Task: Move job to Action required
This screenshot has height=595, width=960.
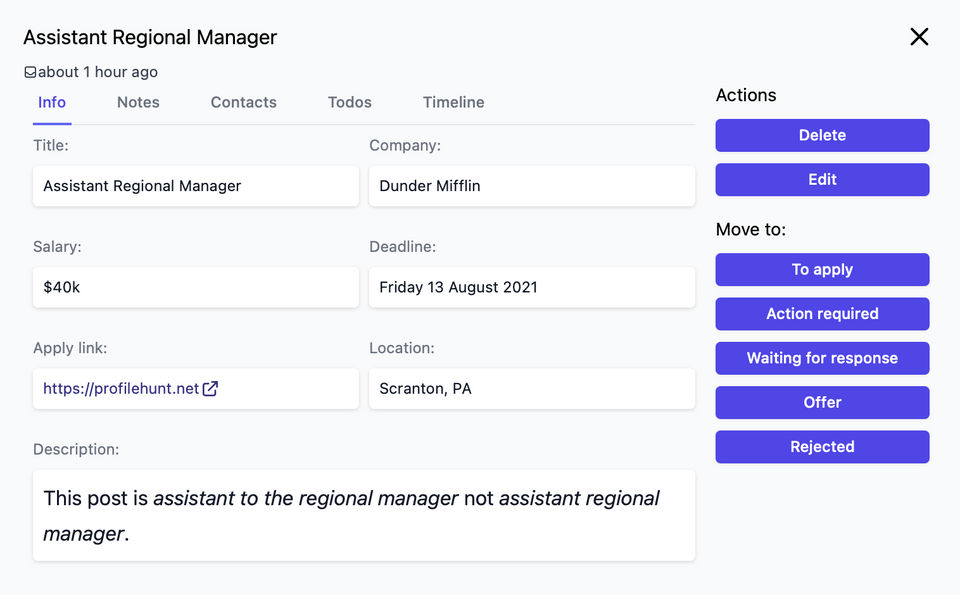Action: [x=822, y=313]
